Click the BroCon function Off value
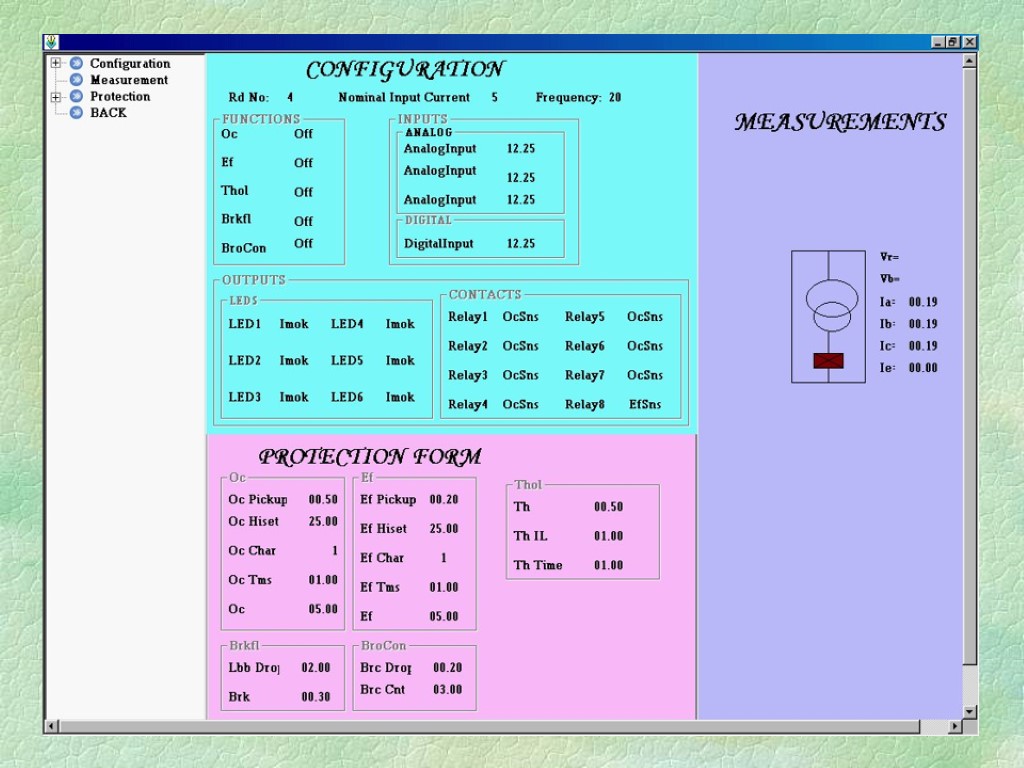Image resolution: width=1024 pixels, height=768 pixels. 303,244
